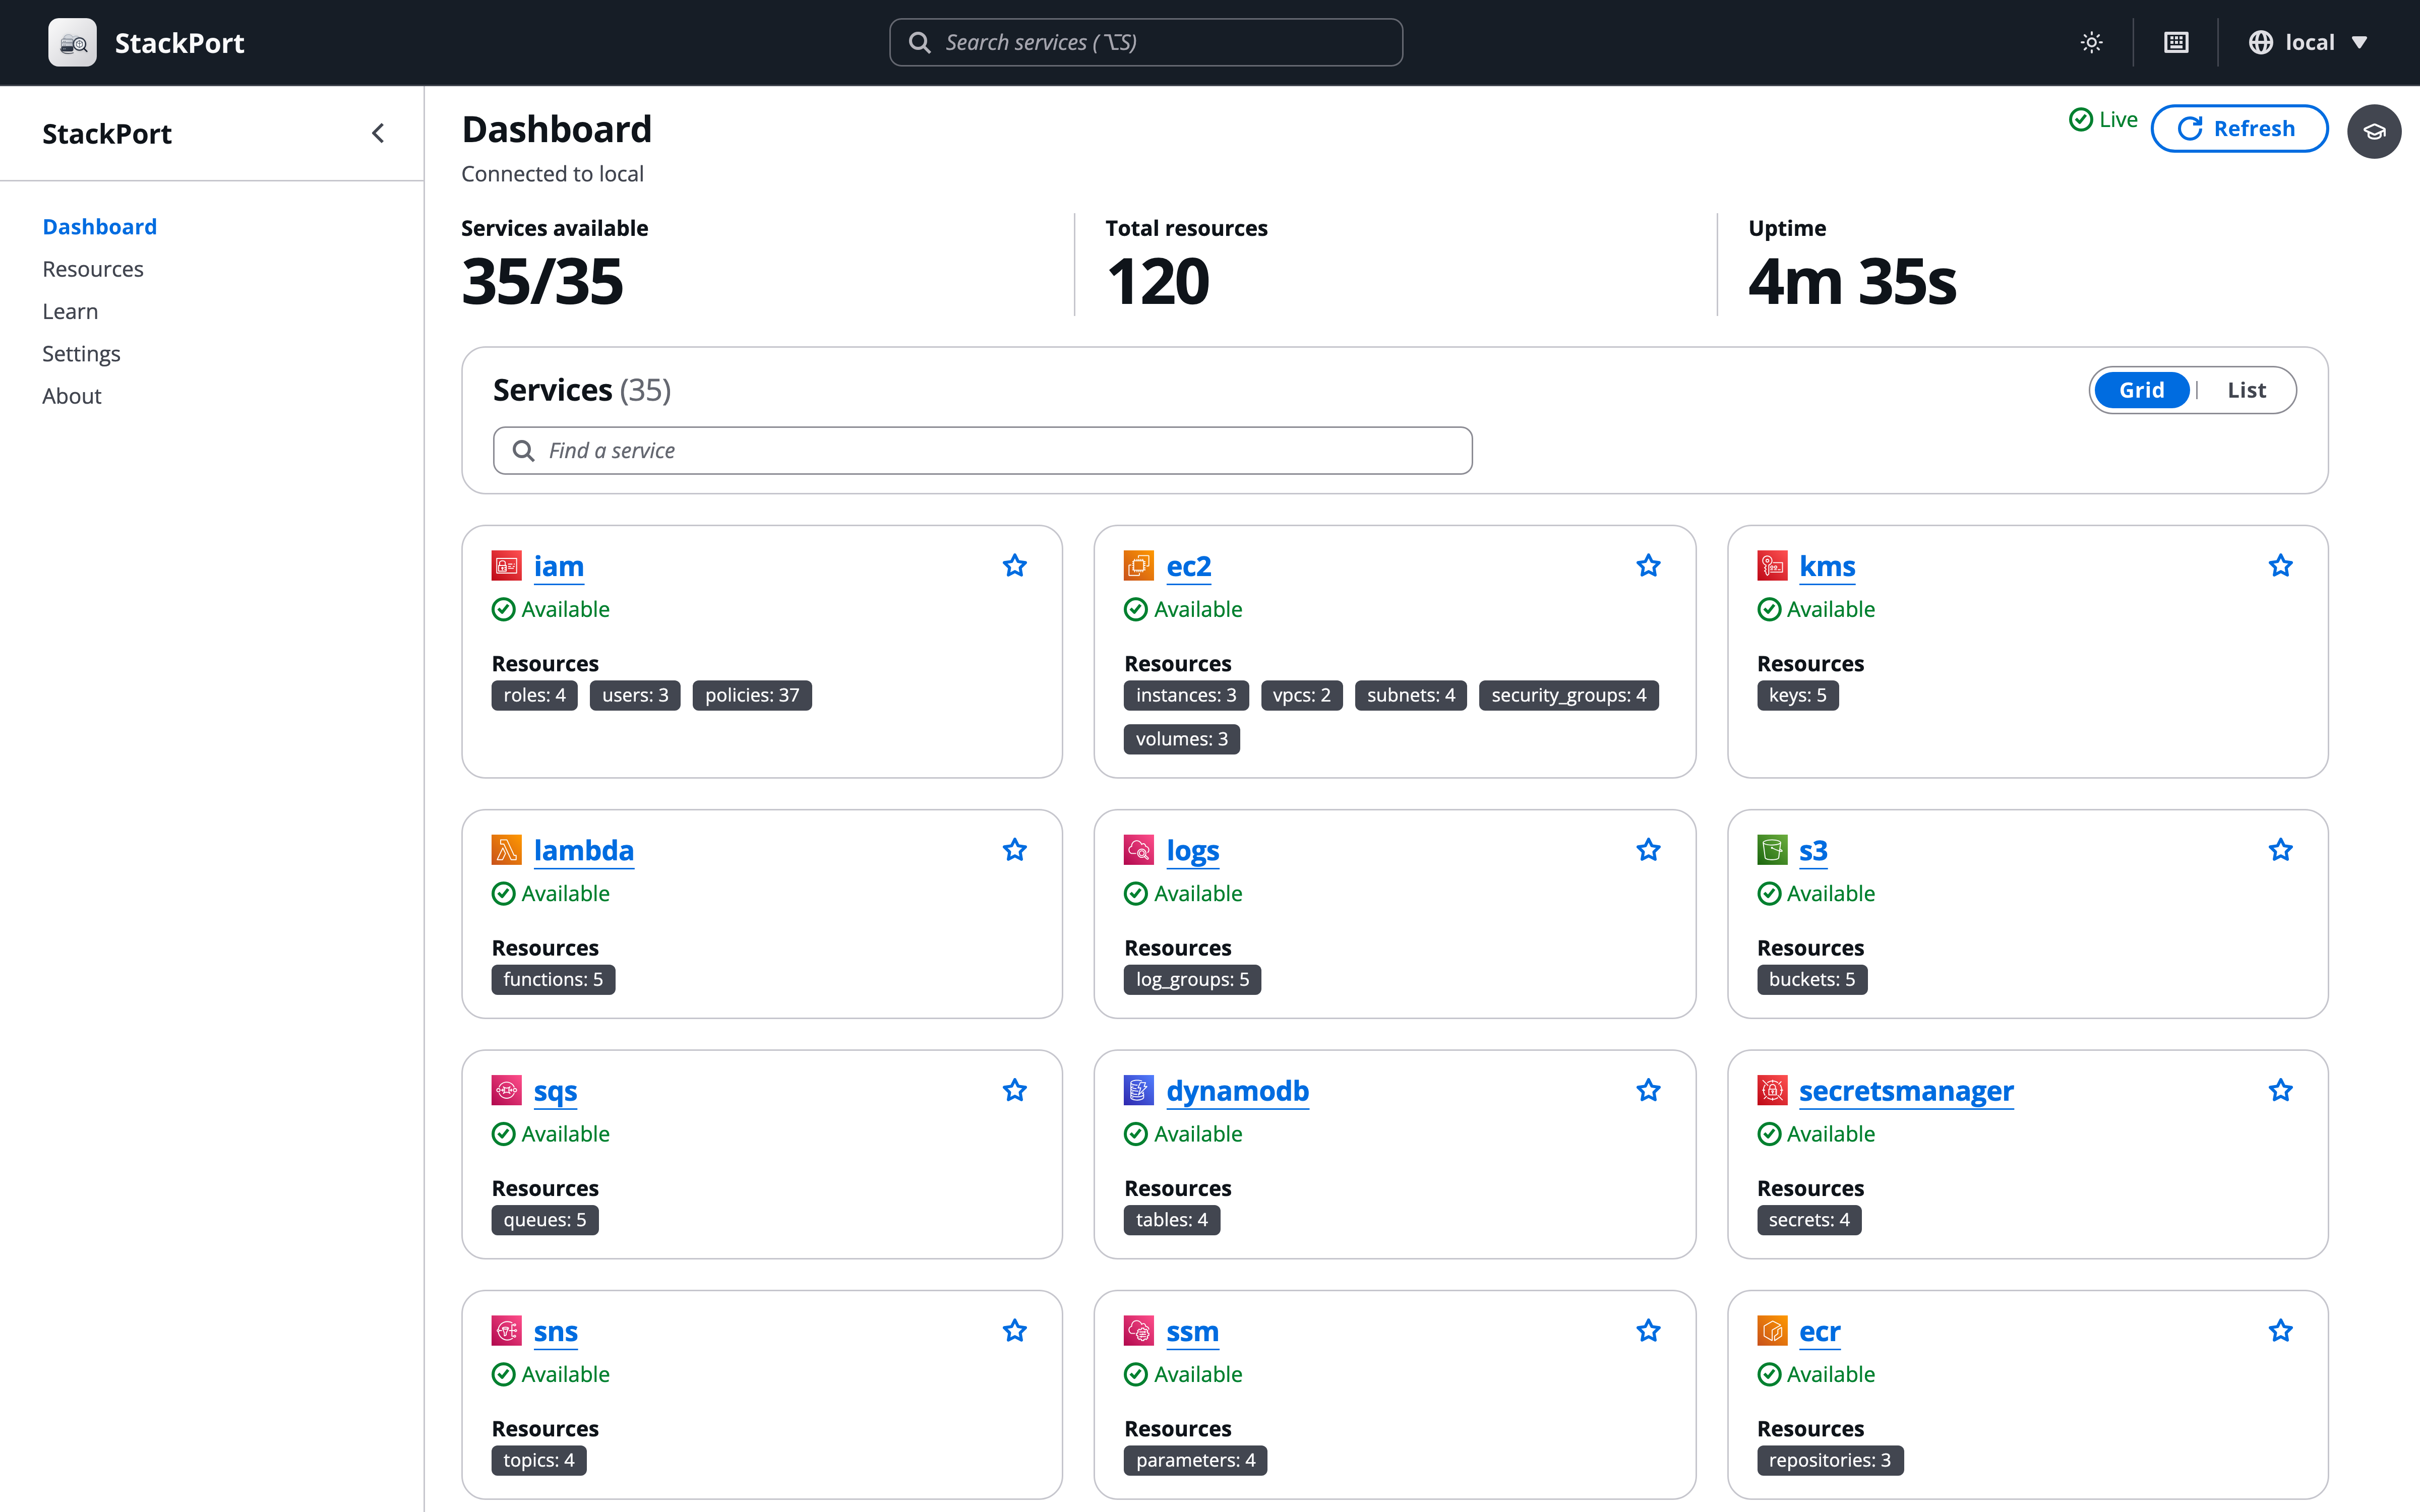Click the logs service icon

[x=1138, y=850]
